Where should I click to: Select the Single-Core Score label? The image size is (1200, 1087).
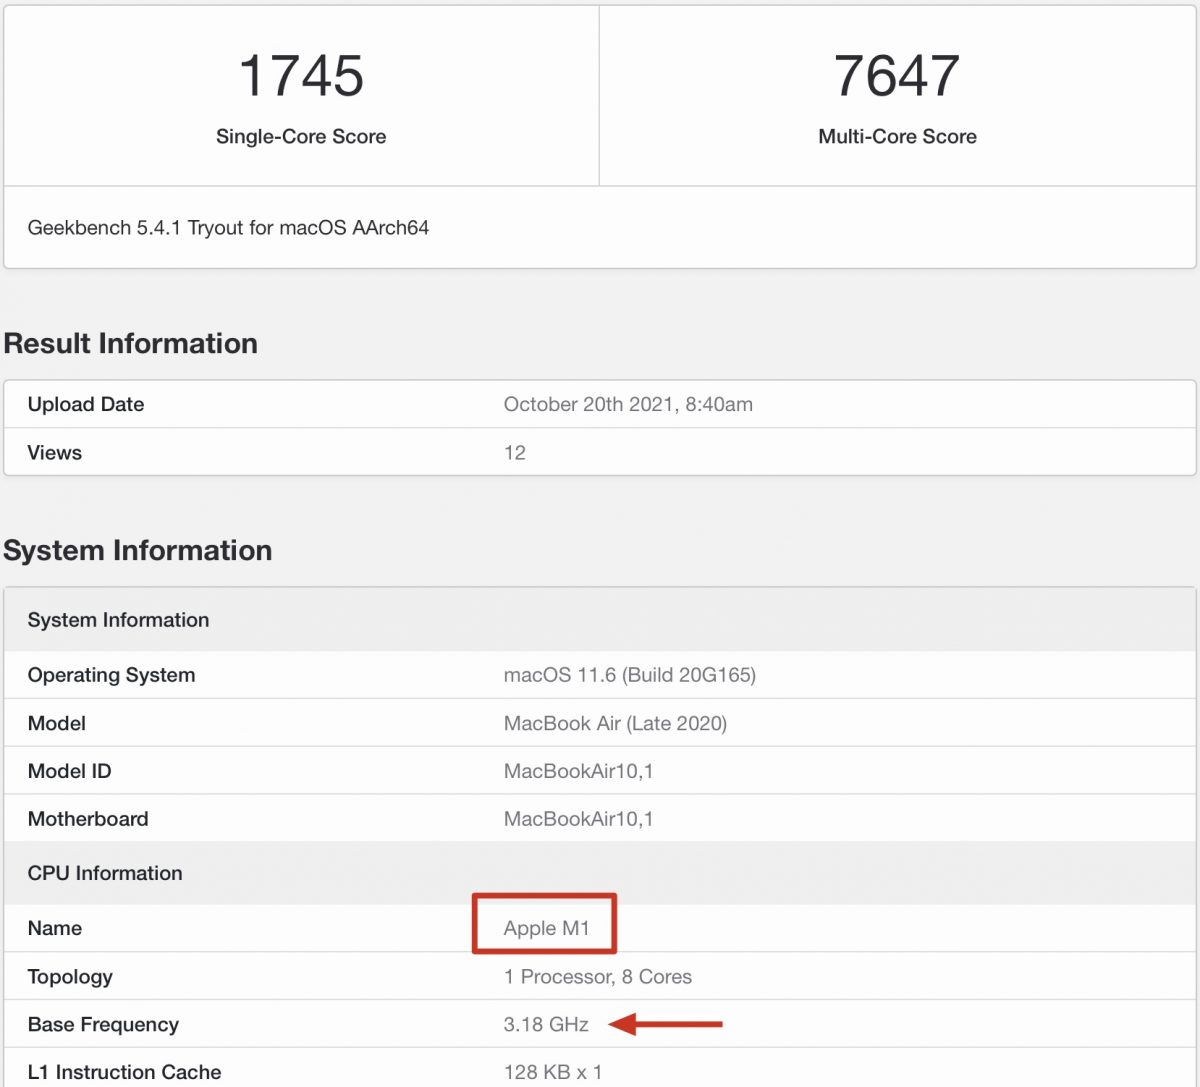pos(301,137)
